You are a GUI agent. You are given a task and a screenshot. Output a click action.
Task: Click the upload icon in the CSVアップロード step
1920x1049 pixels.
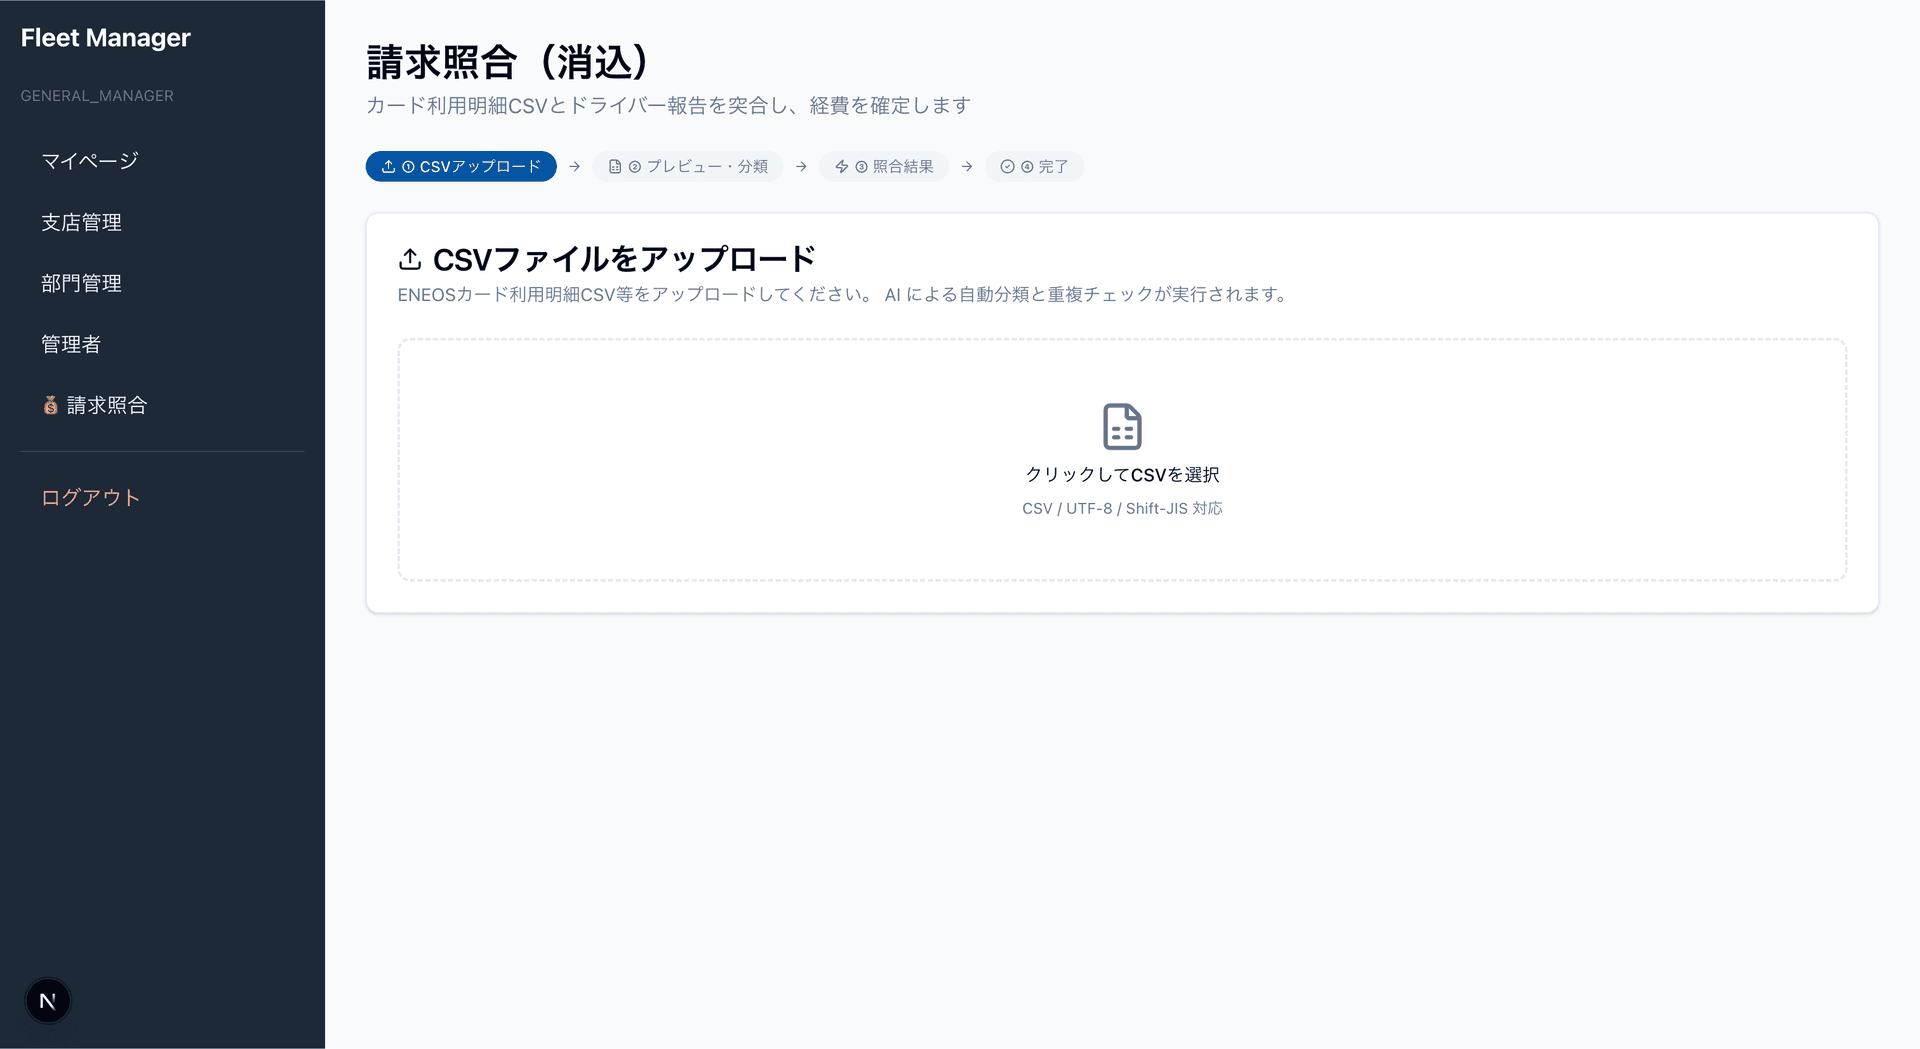pos(389,166)
